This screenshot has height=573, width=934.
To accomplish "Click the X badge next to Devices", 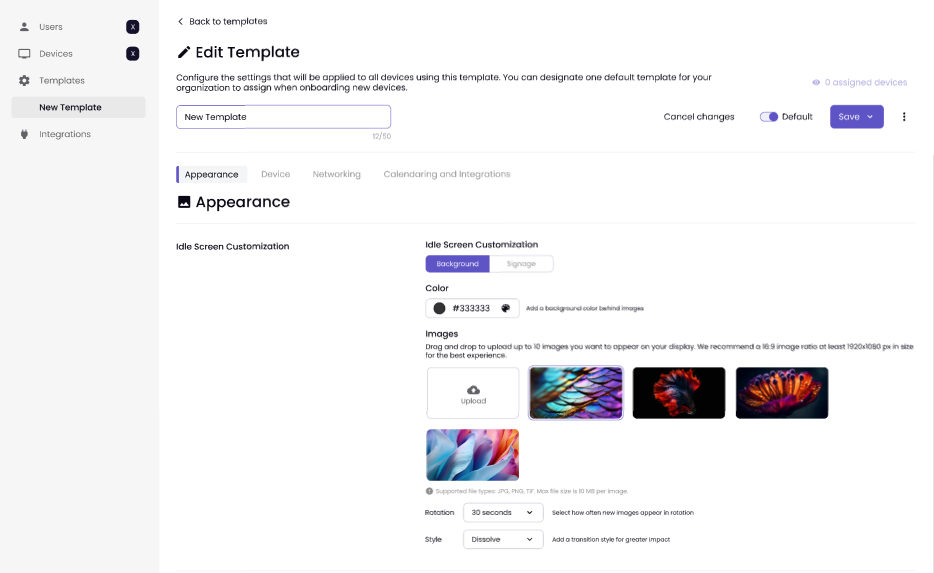I will [133, 54].
